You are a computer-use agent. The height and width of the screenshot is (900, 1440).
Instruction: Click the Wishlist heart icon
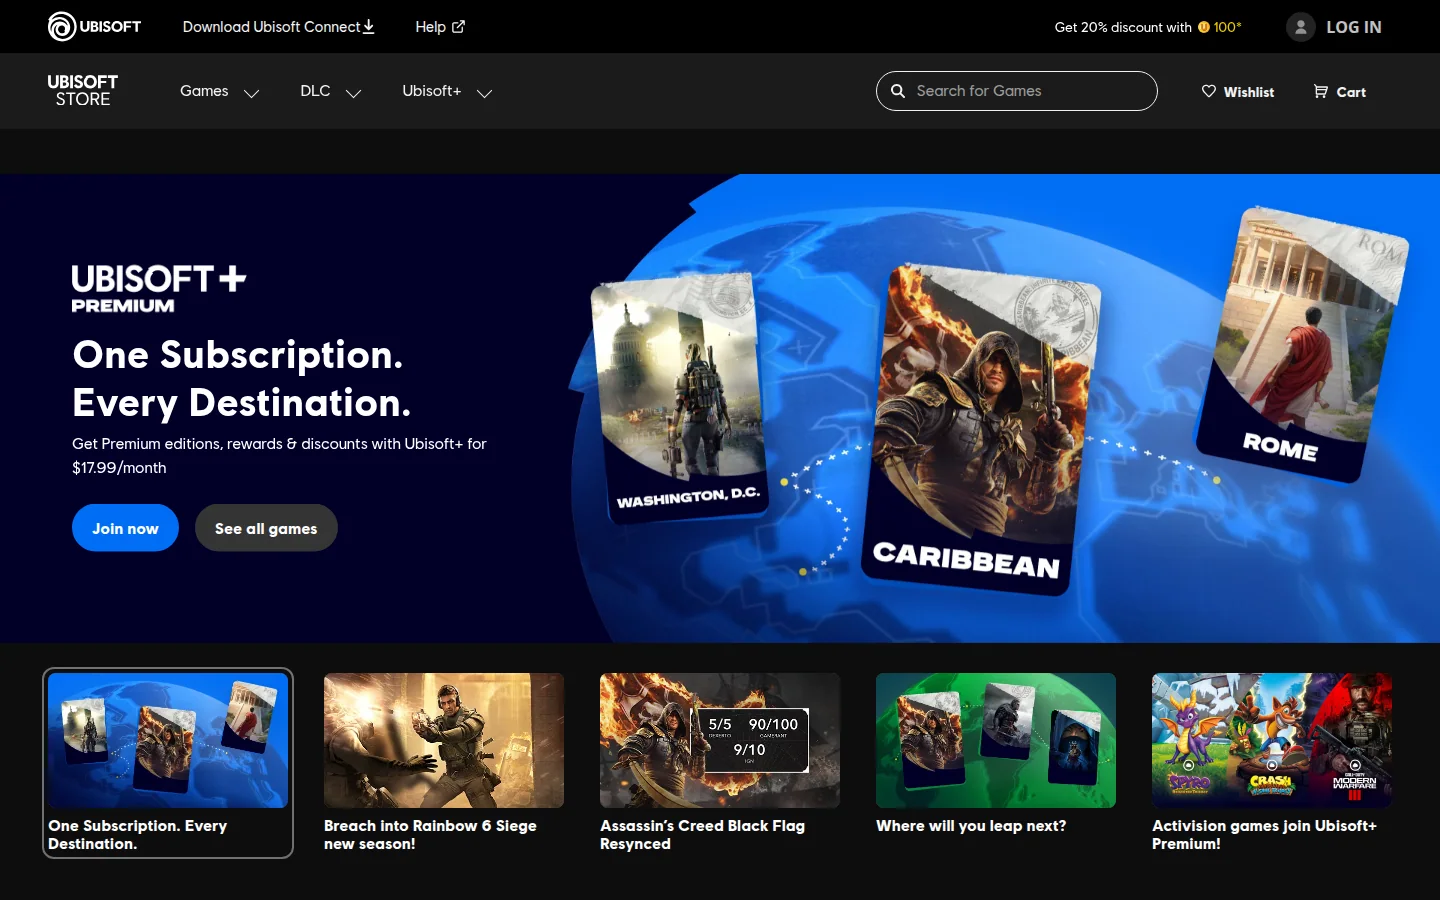pyautogui.click(x=1209, y=91)
